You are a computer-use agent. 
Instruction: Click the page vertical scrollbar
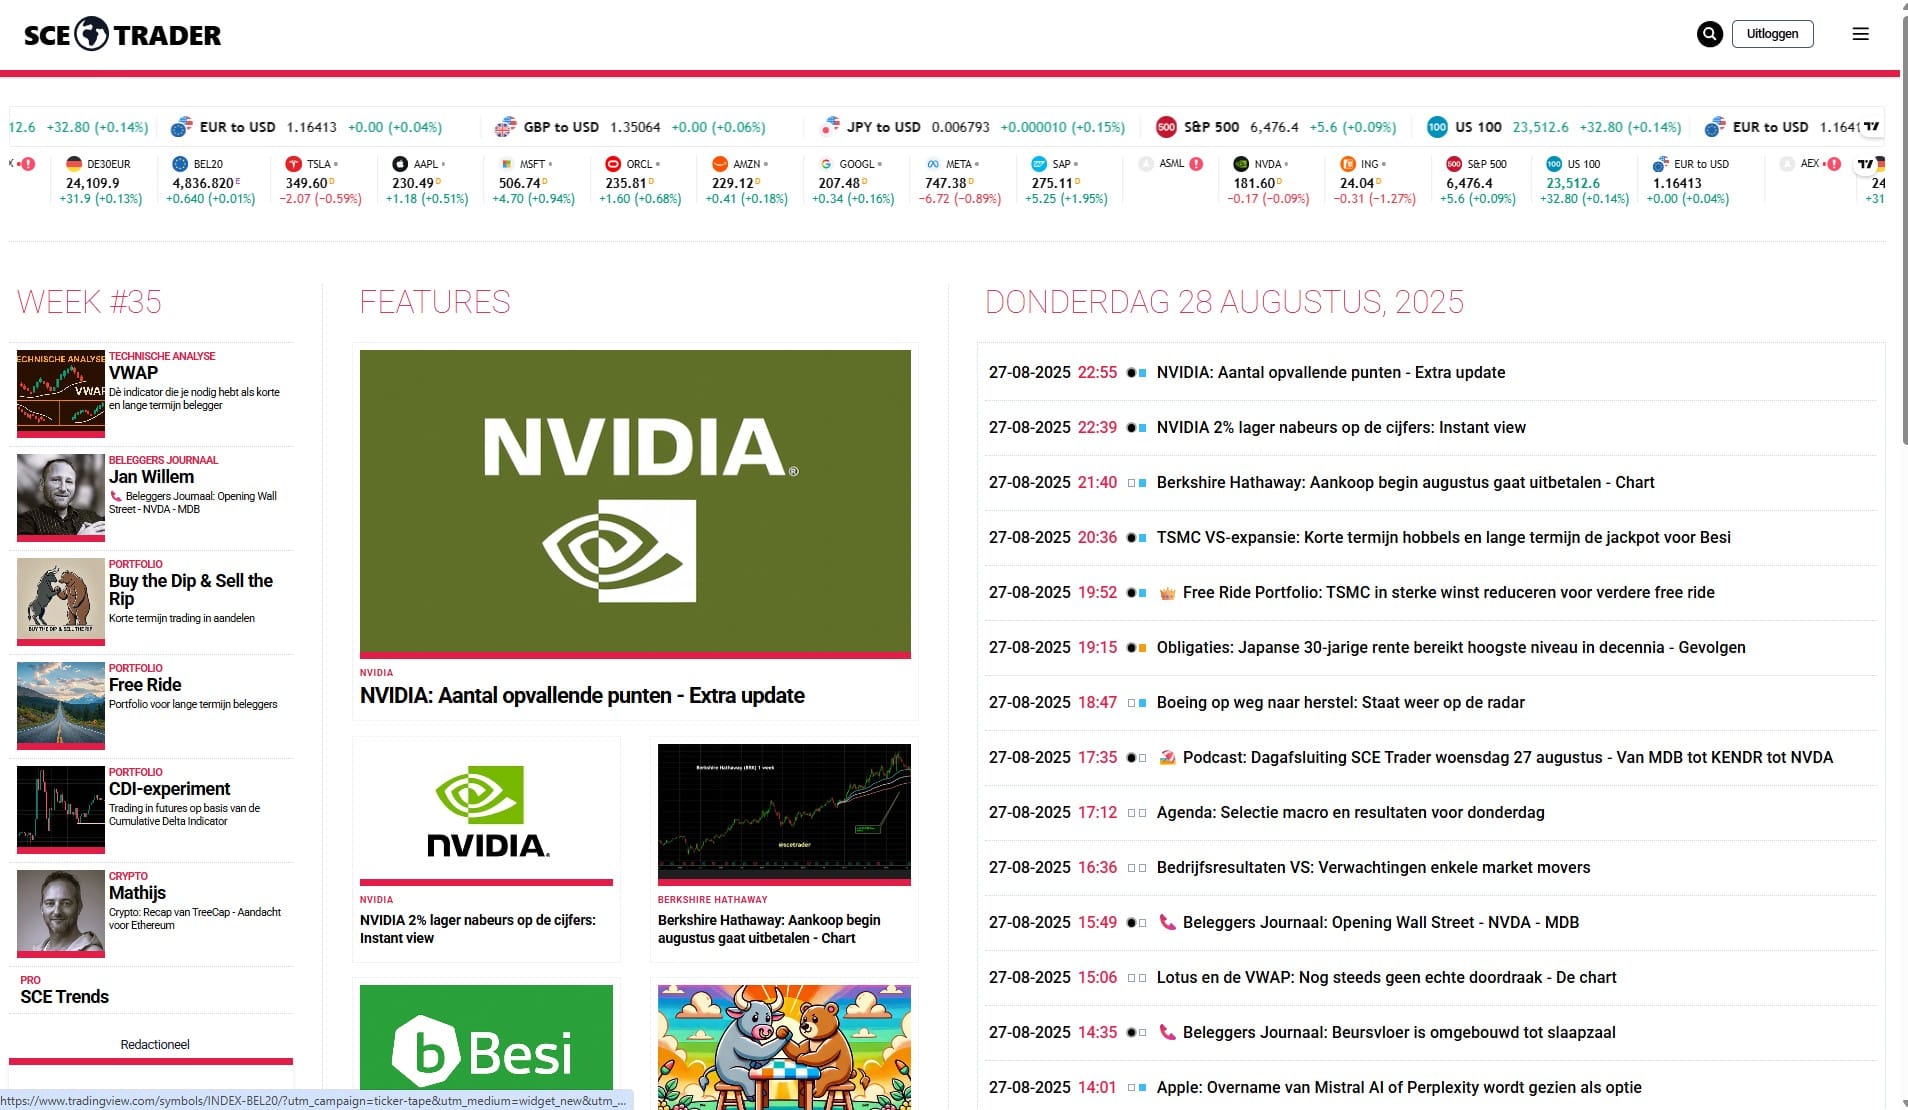point(1903,555)
